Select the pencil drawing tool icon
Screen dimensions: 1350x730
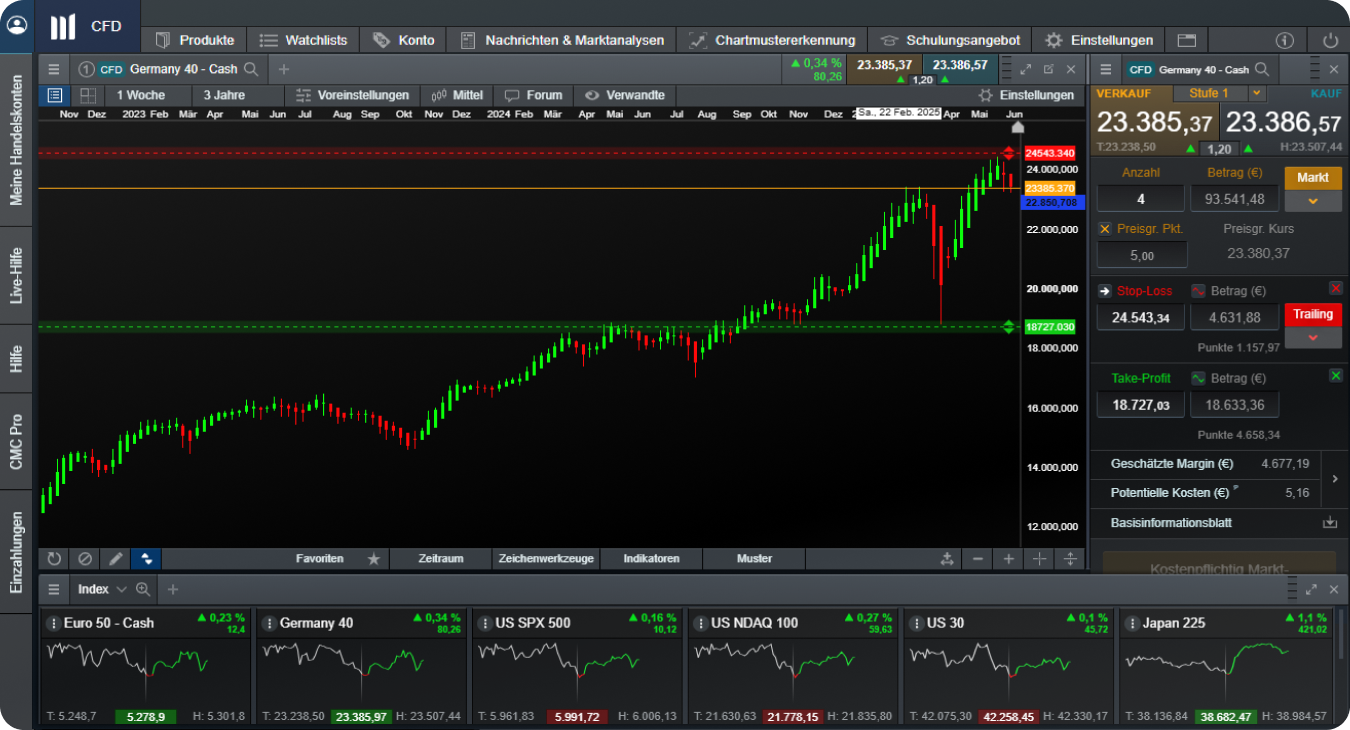pyautogui.click(x=116, y=559)
